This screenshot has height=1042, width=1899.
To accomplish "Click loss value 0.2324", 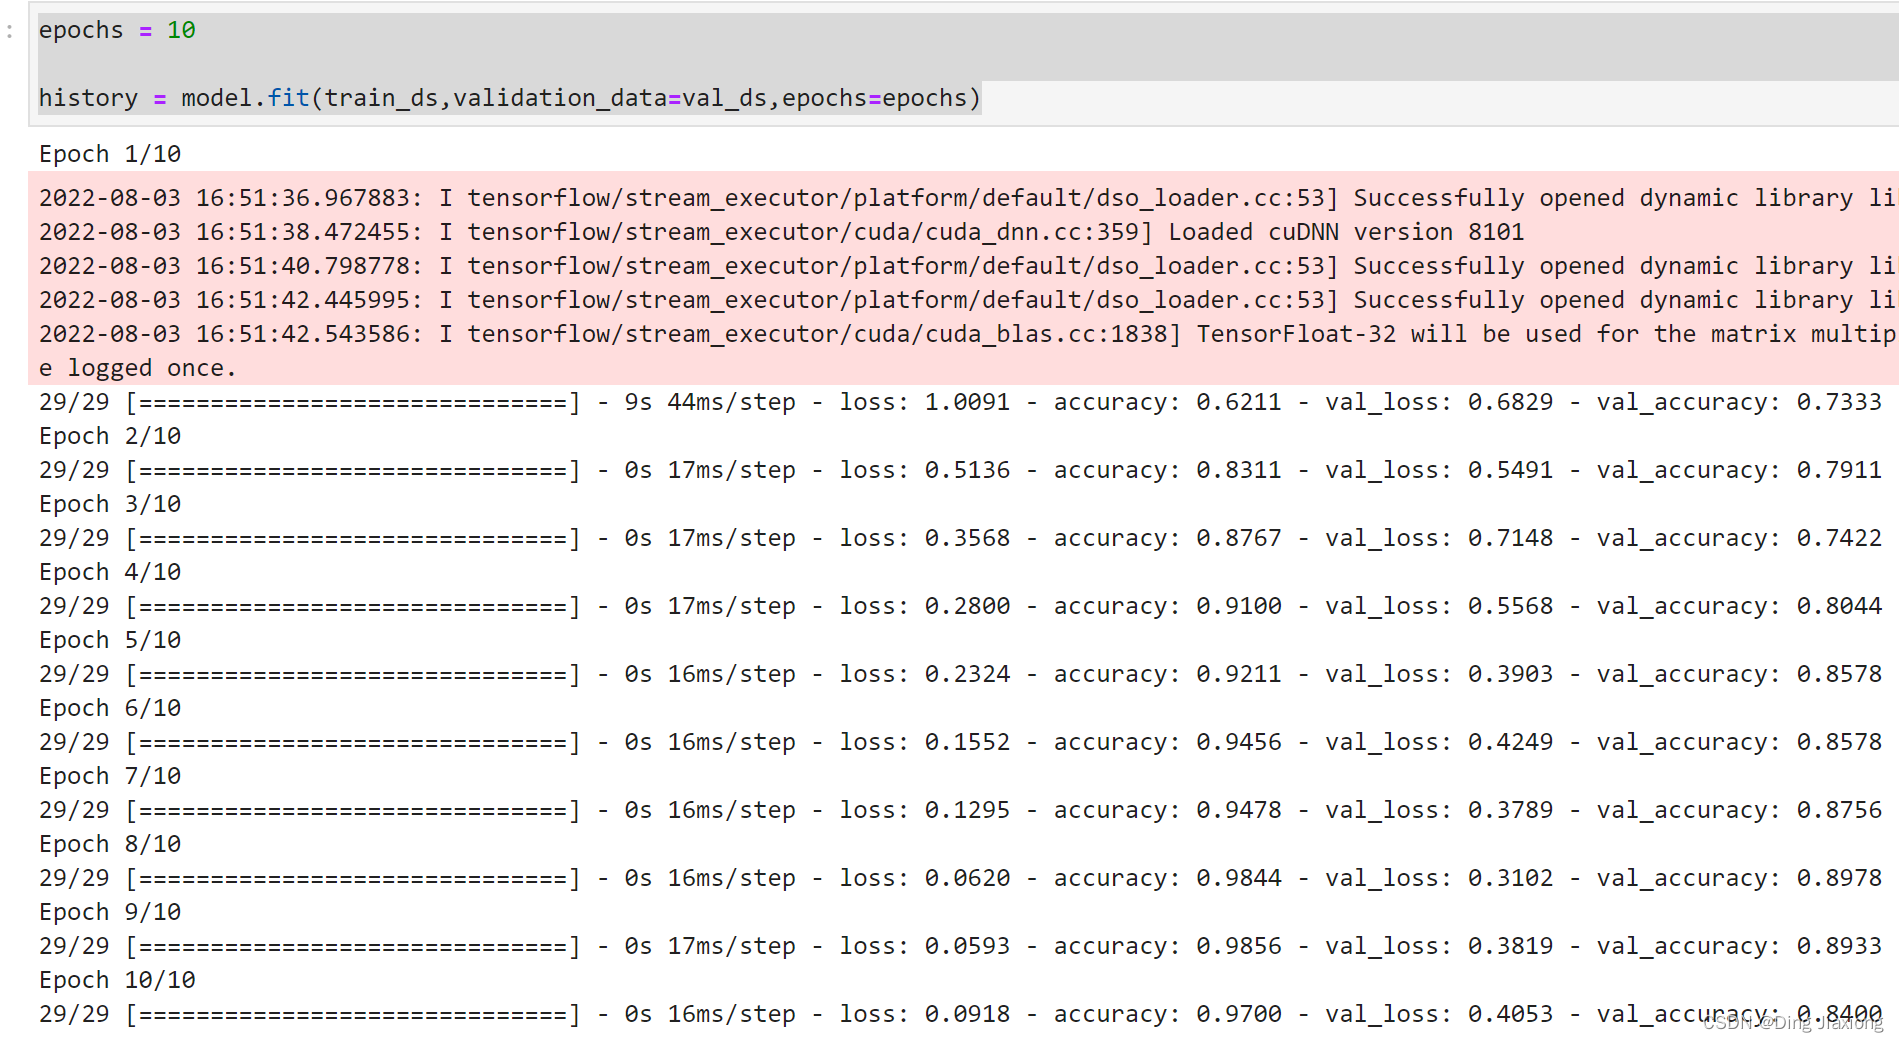I will (x=967, y=674).
